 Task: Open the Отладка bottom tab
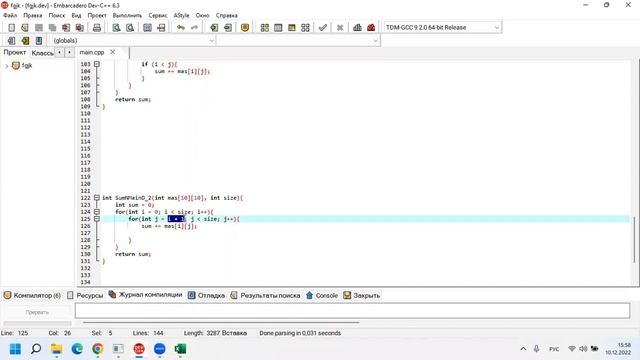[207, 295]
